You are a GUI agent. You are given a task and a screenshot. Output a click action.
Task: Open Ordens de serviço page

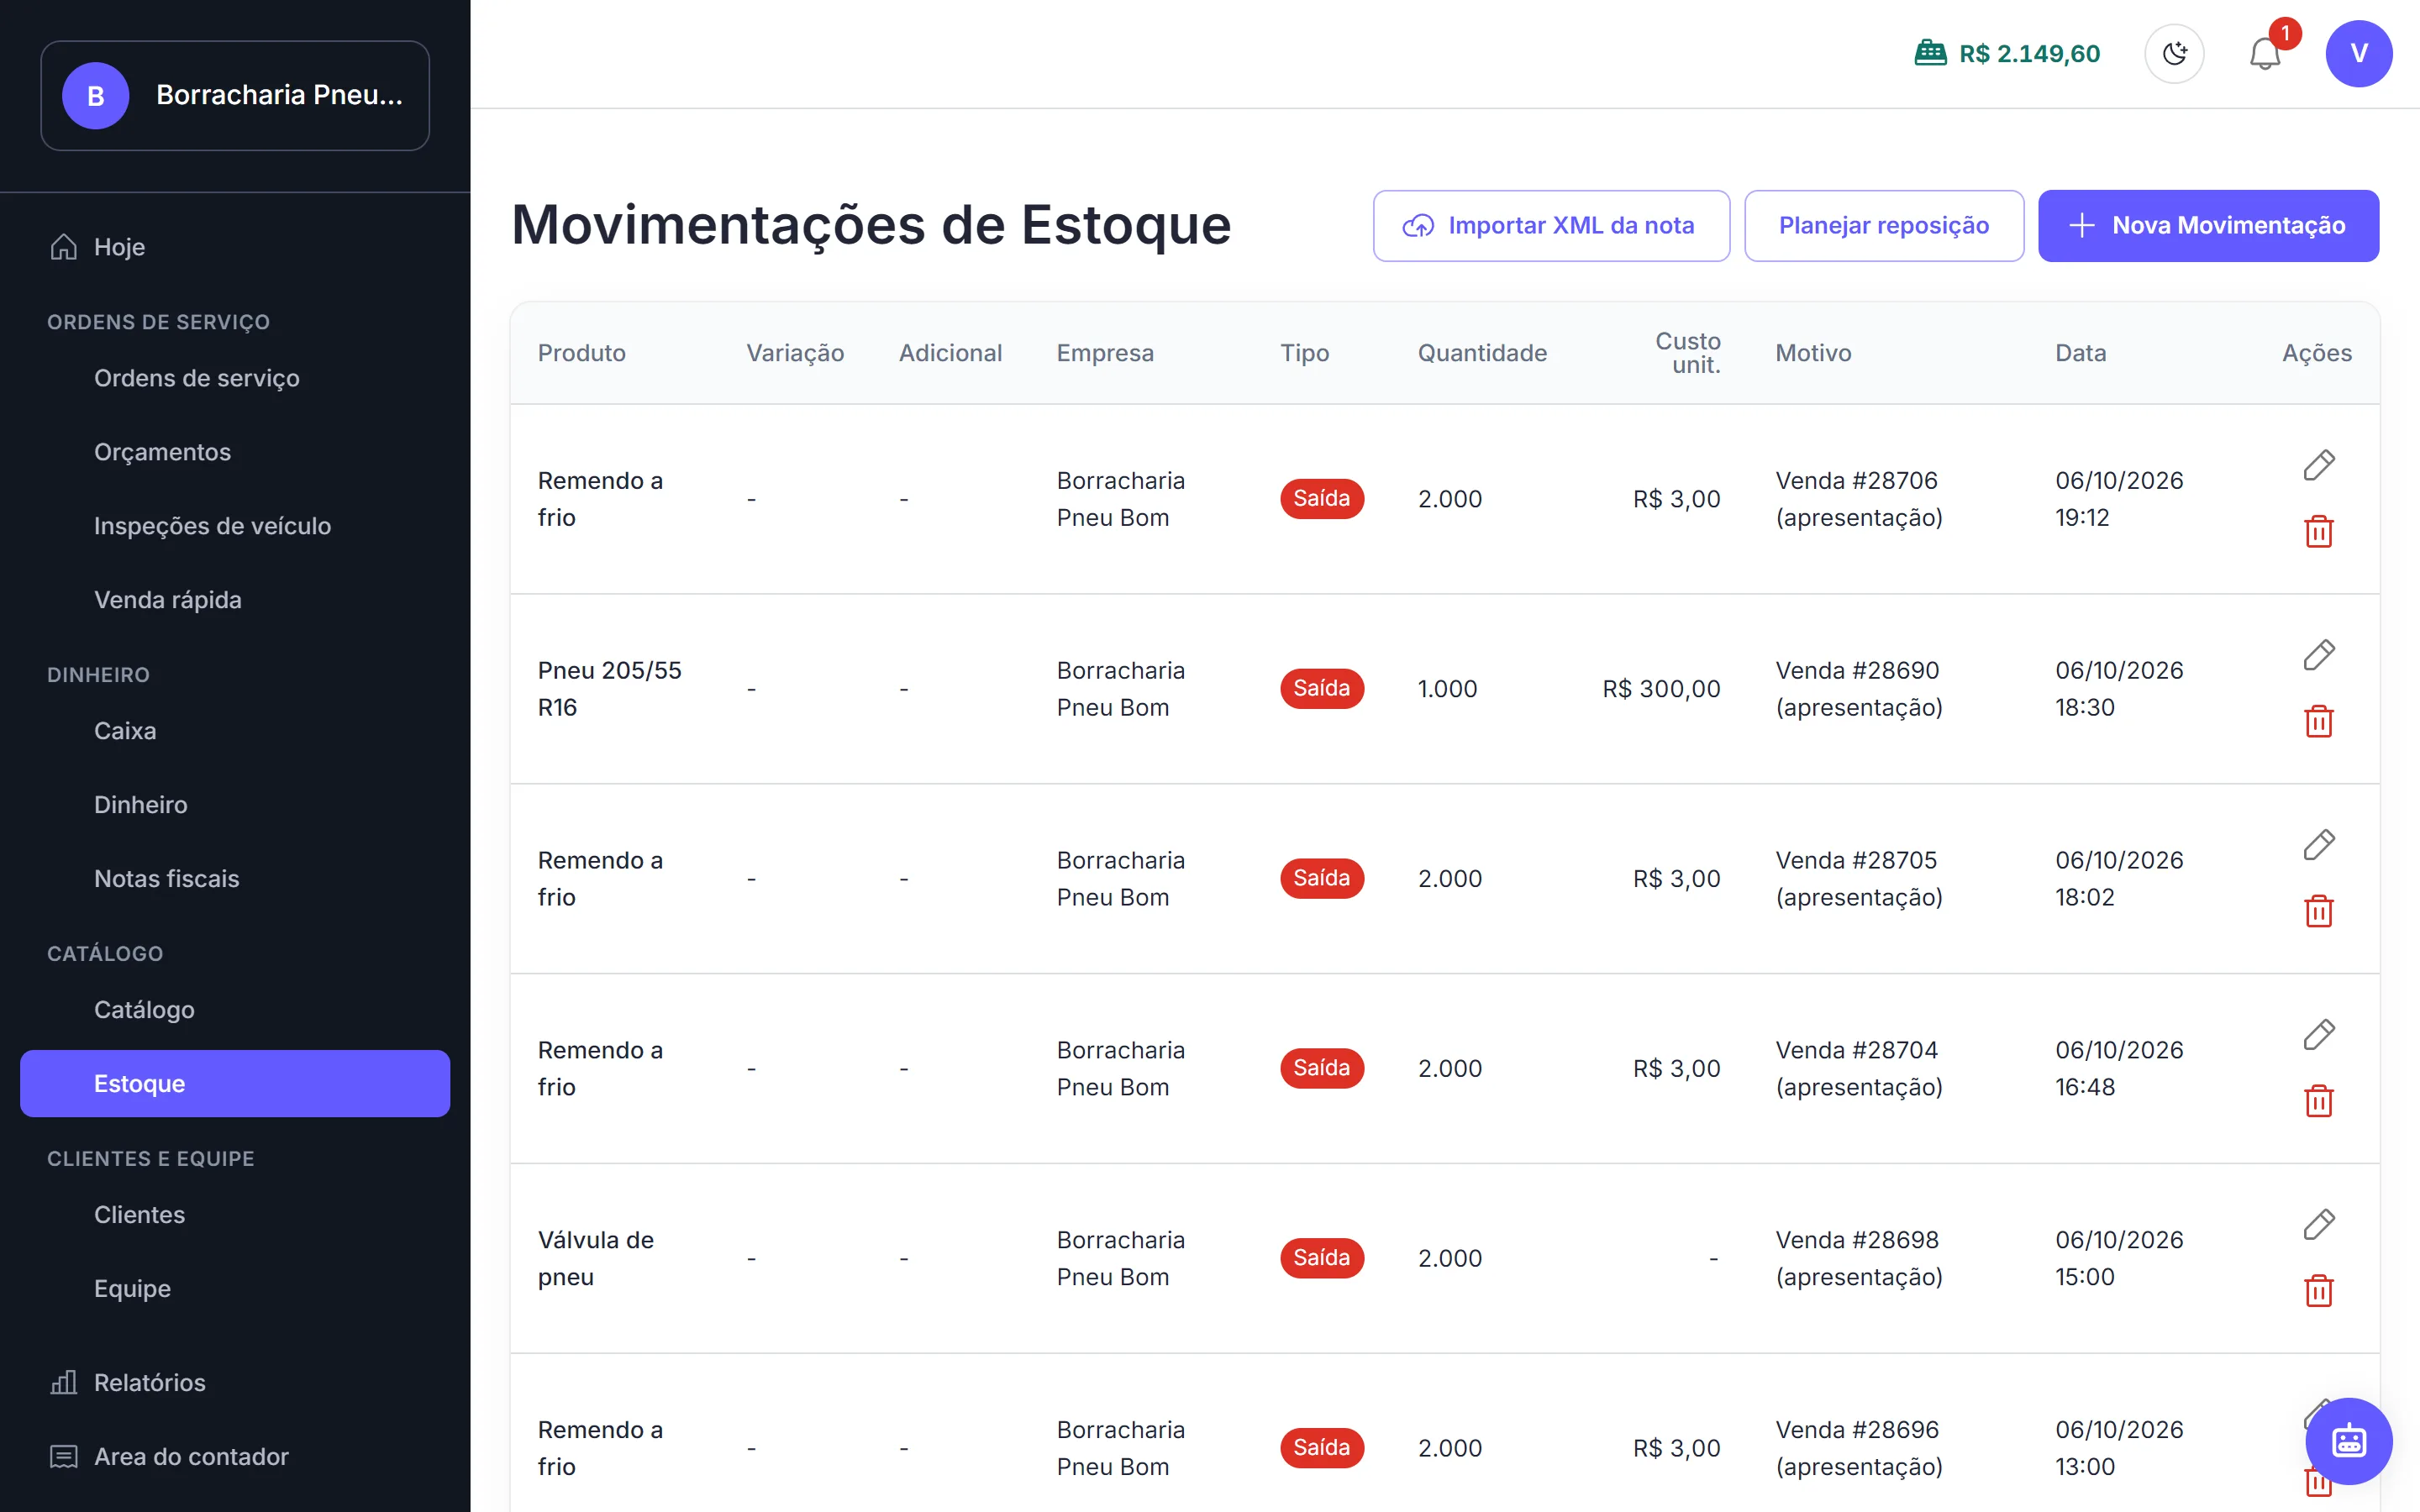(235, 378)
